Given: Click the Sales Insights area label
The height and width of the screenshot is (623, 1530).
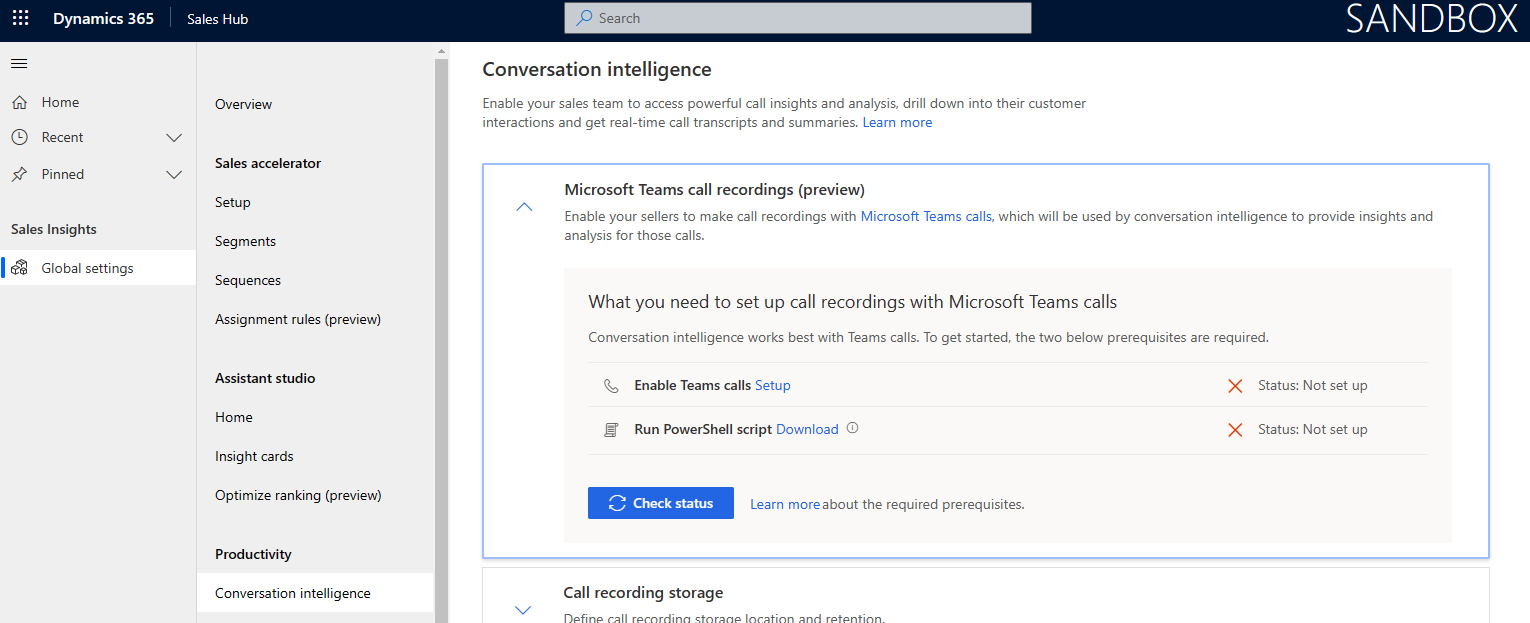Looking at the screenshot, I should (54, 229).
